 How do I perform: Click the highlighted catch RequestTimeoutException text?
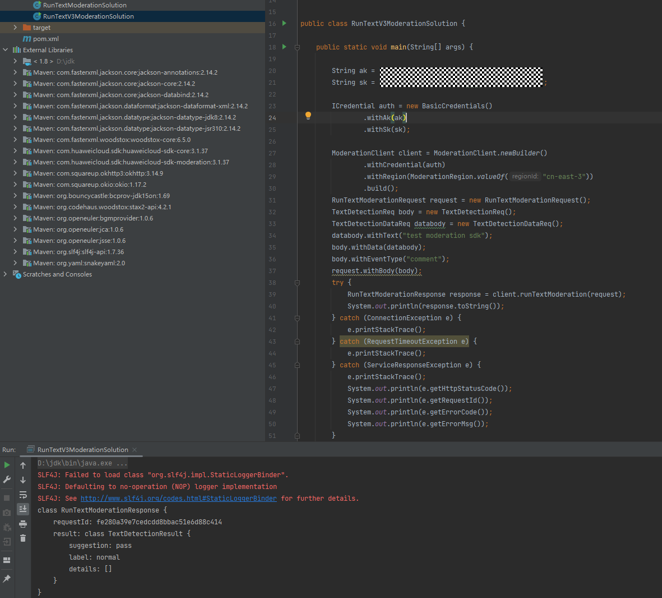click(x=404, y=341)
